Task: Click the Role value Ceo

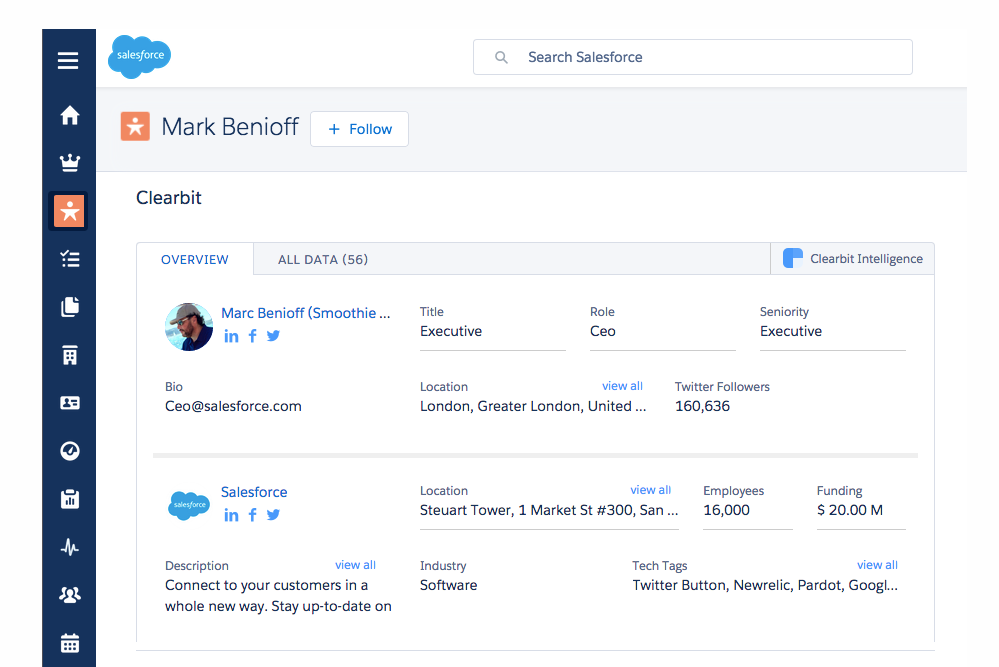Action: coord(603,331)
